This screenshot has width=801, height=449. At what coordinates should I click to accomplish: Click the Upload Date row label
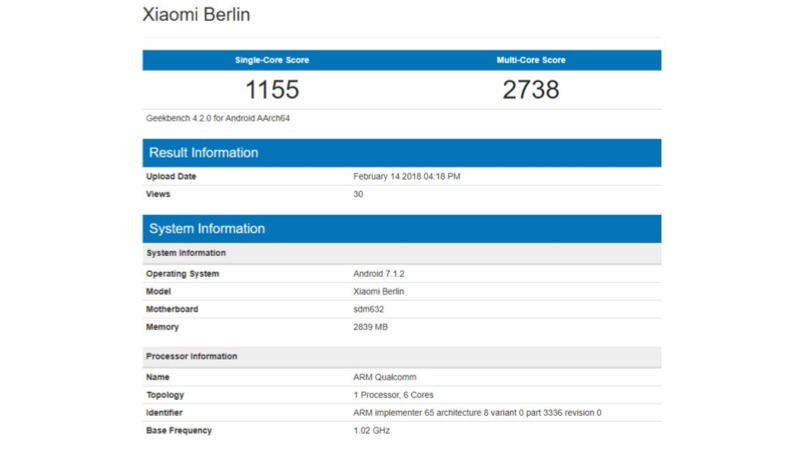(171, 177)
